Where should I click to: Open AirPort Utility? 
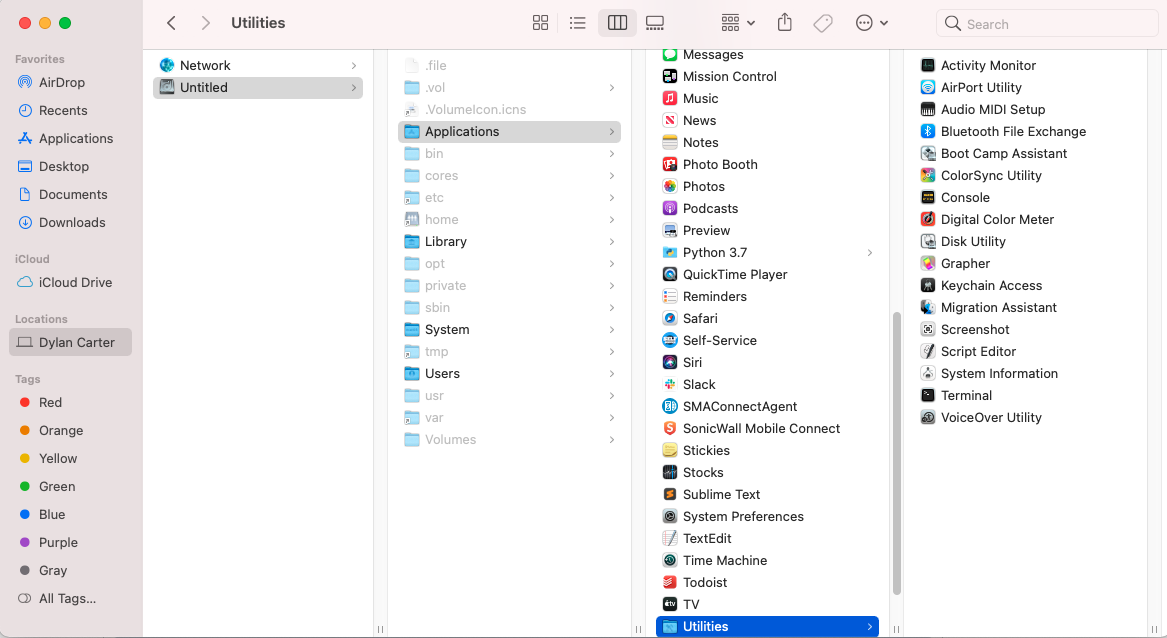click(981, 87)
